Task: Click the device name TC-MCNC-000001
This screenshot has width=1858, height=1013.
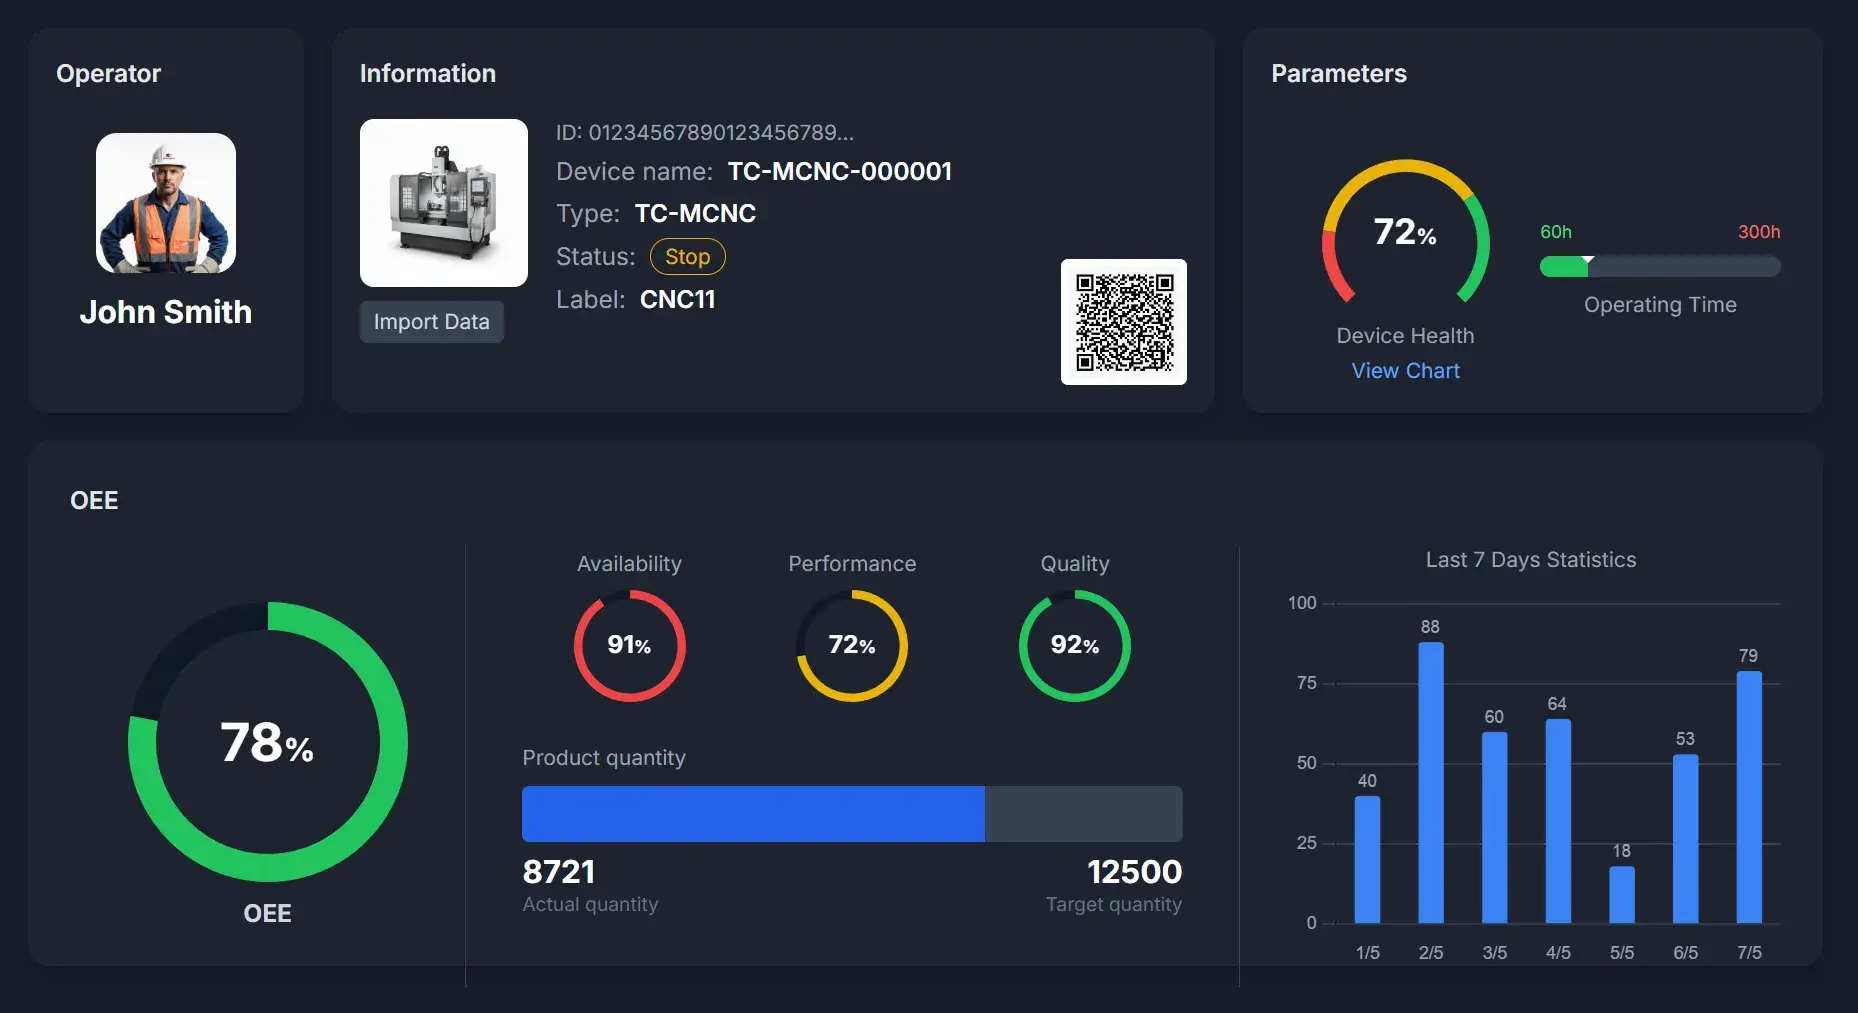Action: 839,172
